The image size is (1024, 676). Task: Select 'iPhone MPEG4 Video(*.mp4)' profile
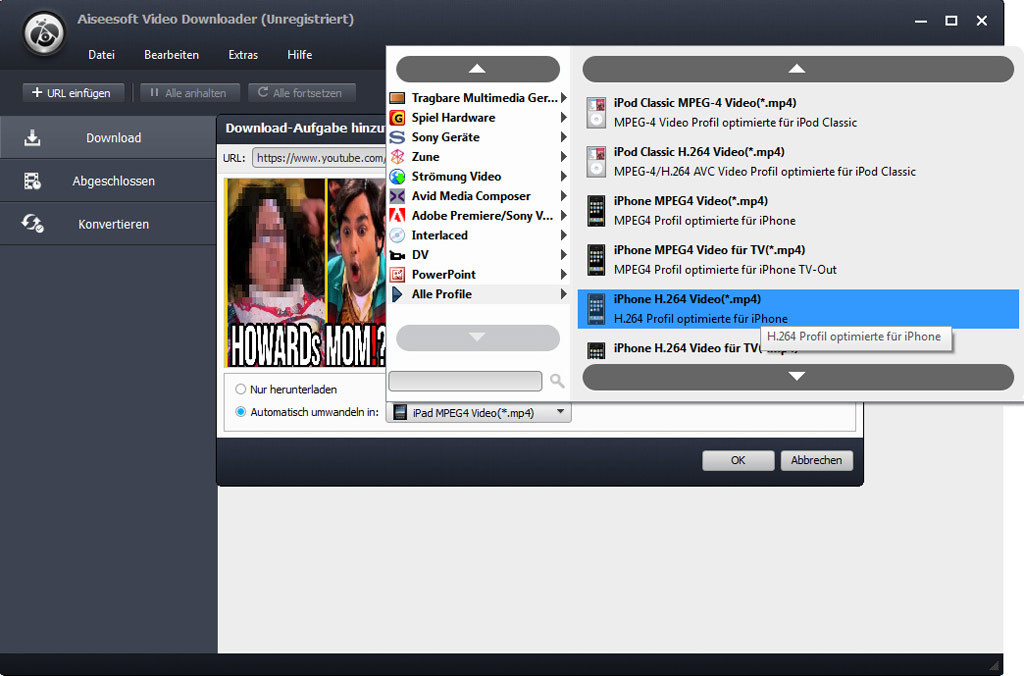point(798,210)
